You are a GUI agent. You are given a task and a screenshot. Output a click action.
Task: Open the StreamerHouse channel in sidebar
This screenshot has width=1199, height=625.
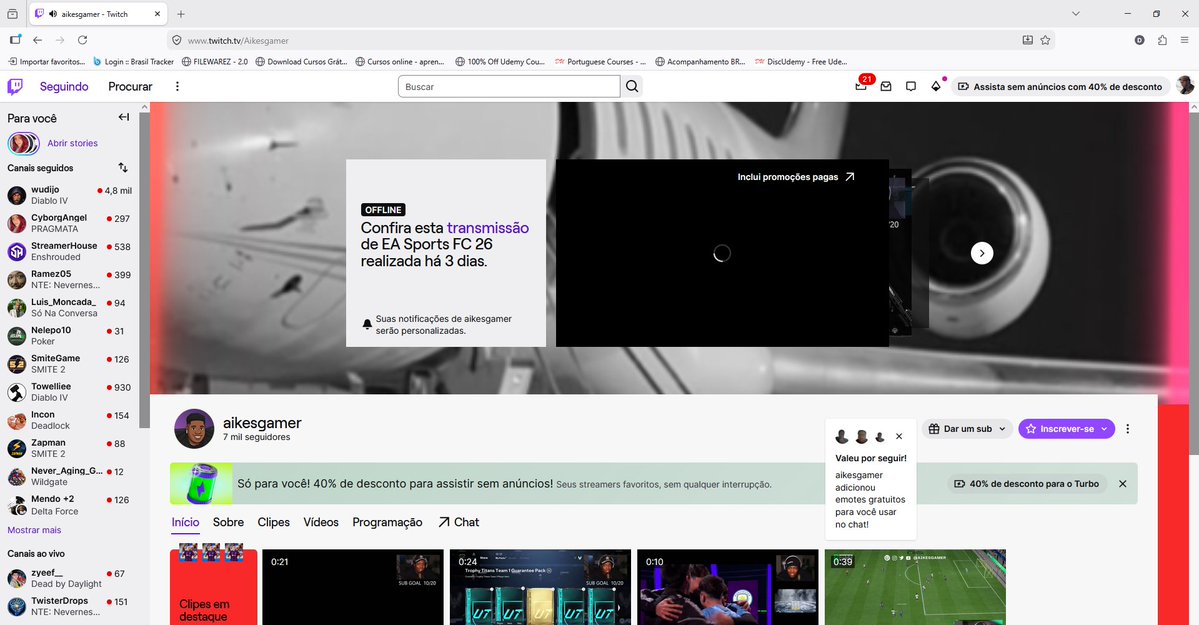[x=70, y=252]
